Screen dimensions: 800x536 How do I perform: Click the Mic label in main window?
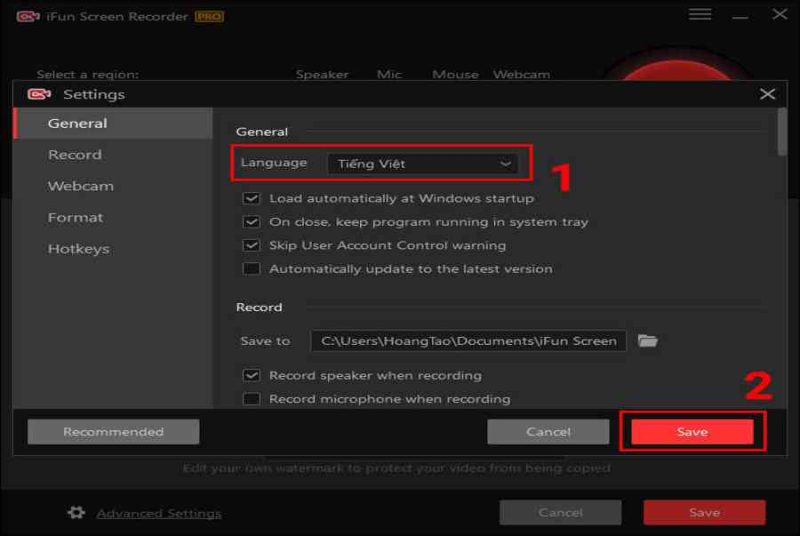pyautogui.click(x=389, y=74)
